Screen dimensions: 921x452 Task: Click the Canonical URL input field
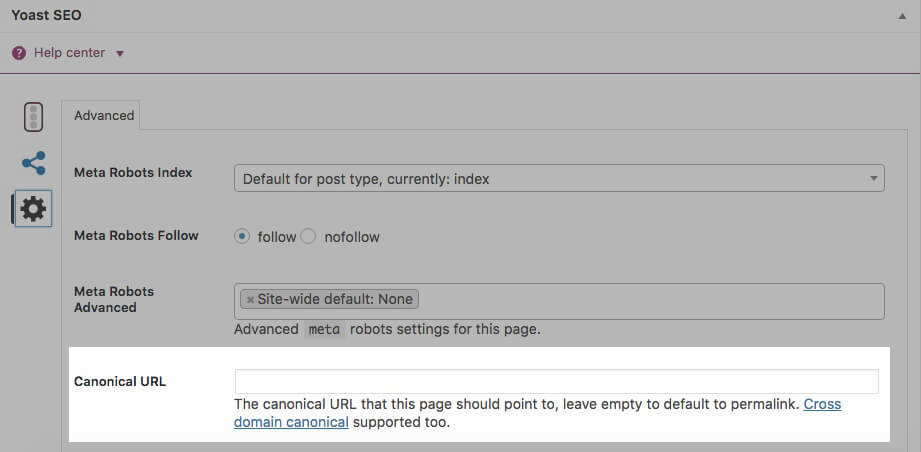point(556,381)
